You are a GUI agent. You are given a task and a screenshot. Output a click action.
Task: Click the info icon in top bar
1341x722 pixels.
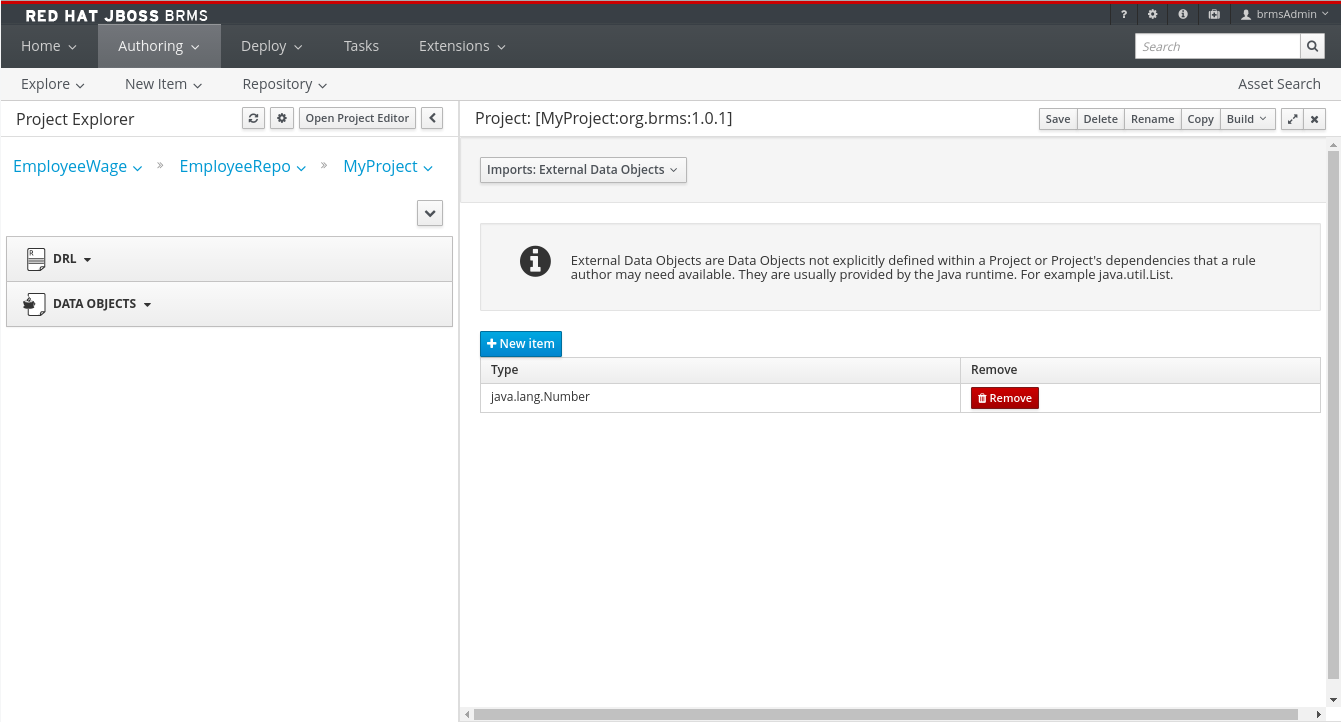[x=1183, y=15]
